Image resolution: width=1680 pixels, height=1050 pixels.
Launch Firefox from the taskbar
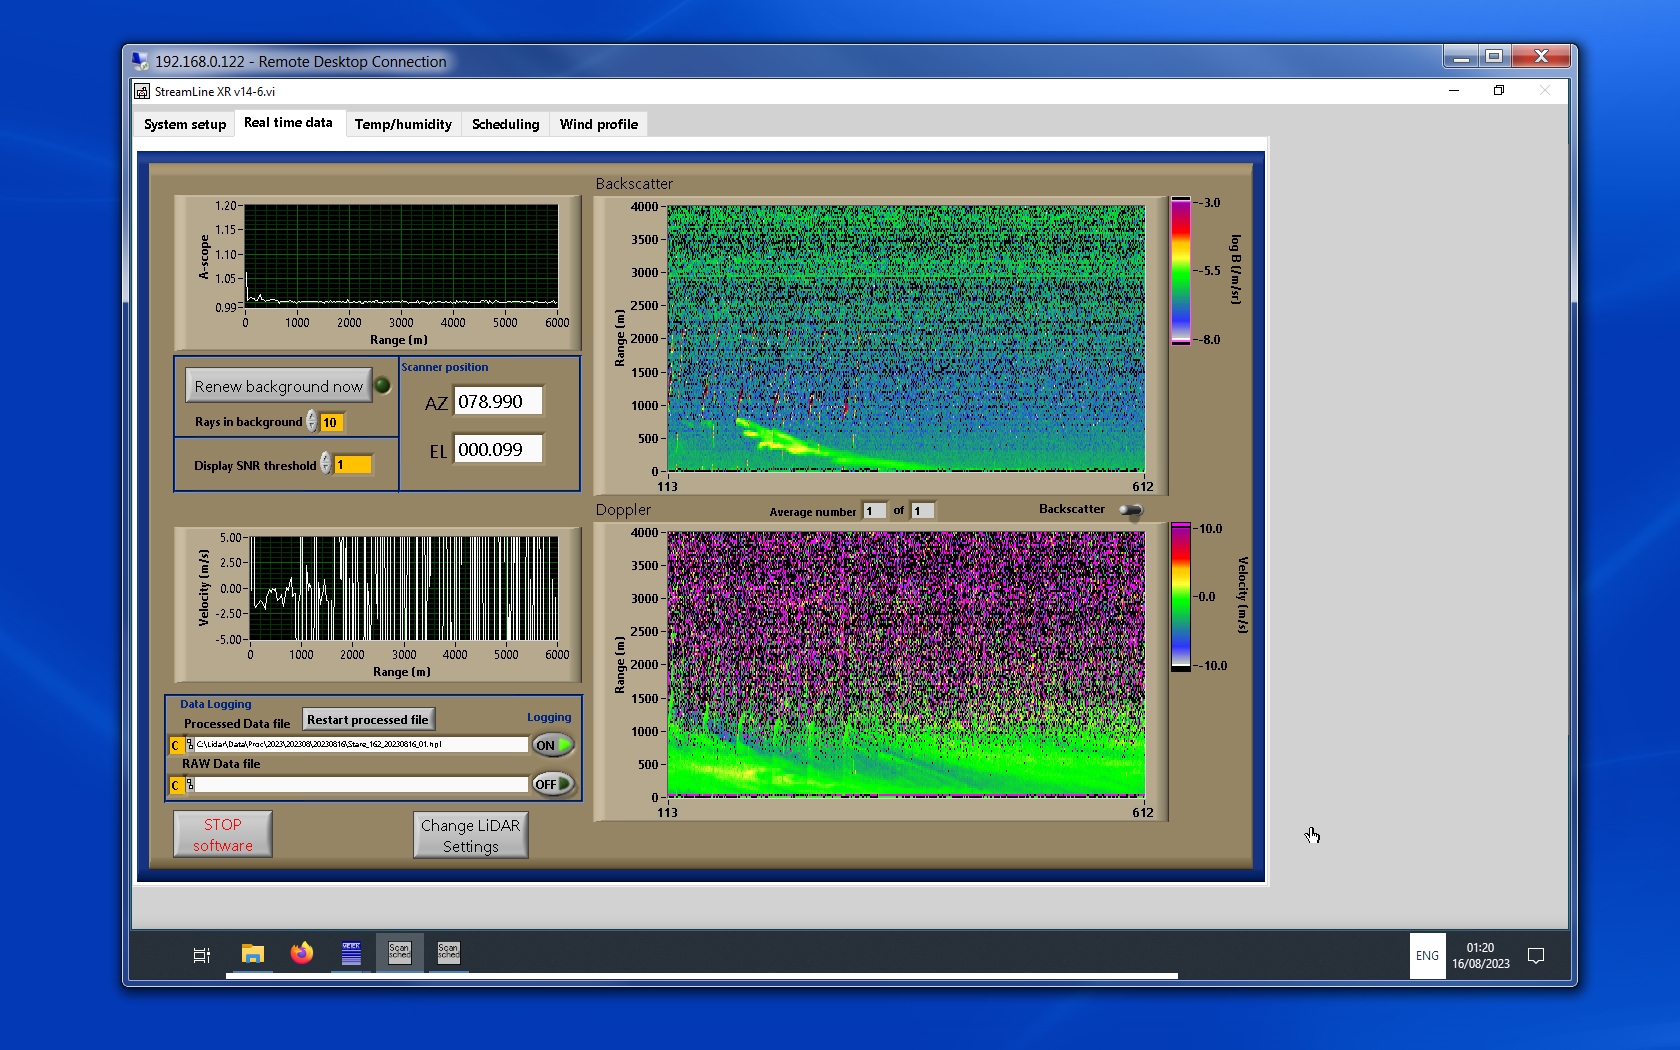point(301,953)
